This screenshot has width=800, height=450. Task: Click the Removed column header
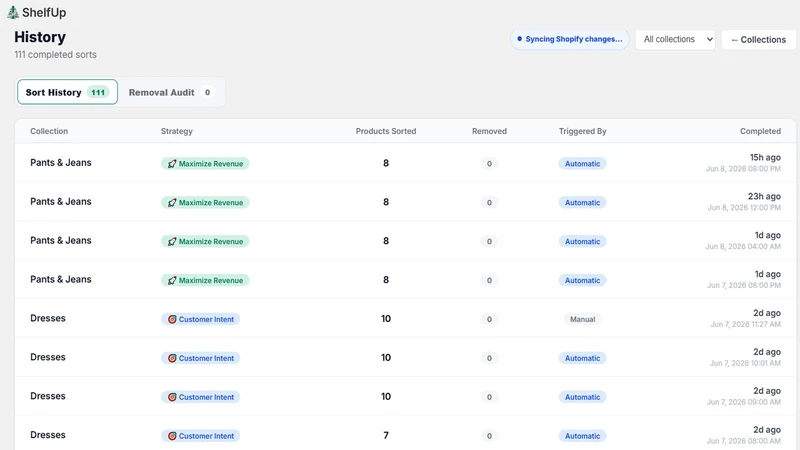click(489, 131)
